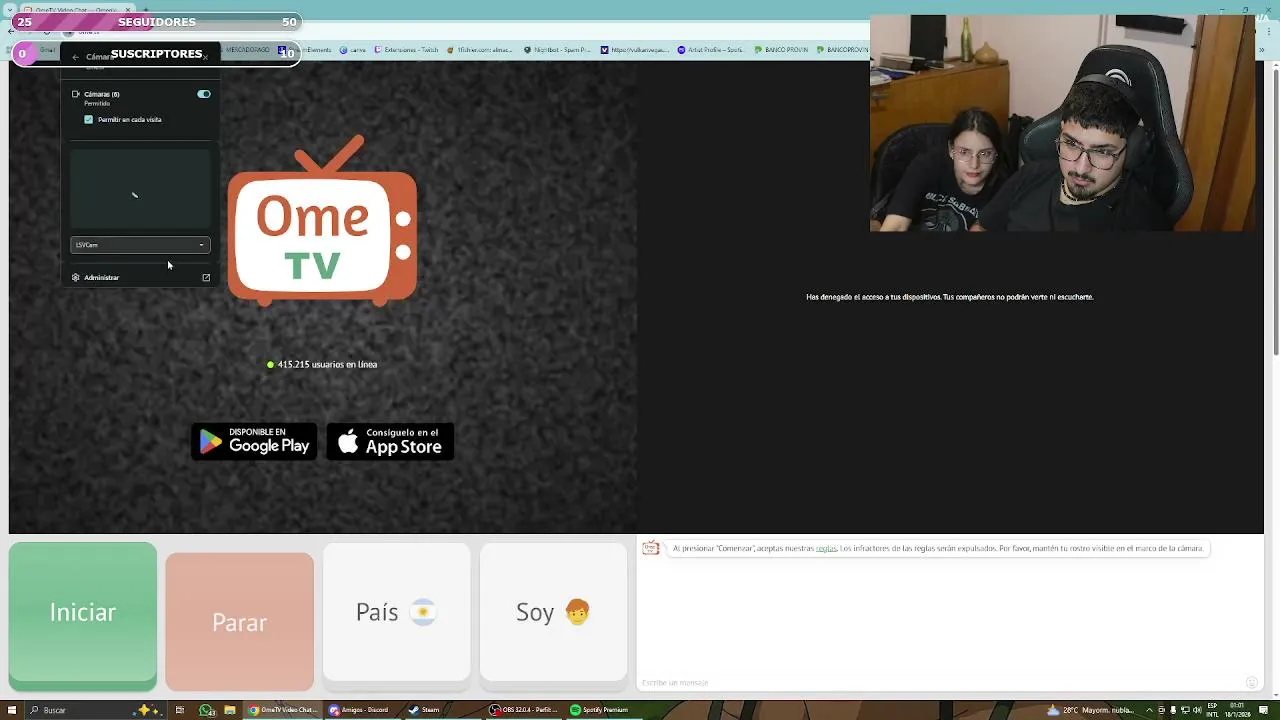1280x720 pixels.
Task: Click the camera preview thumbnail in the popup
Action: click(140, 188)
